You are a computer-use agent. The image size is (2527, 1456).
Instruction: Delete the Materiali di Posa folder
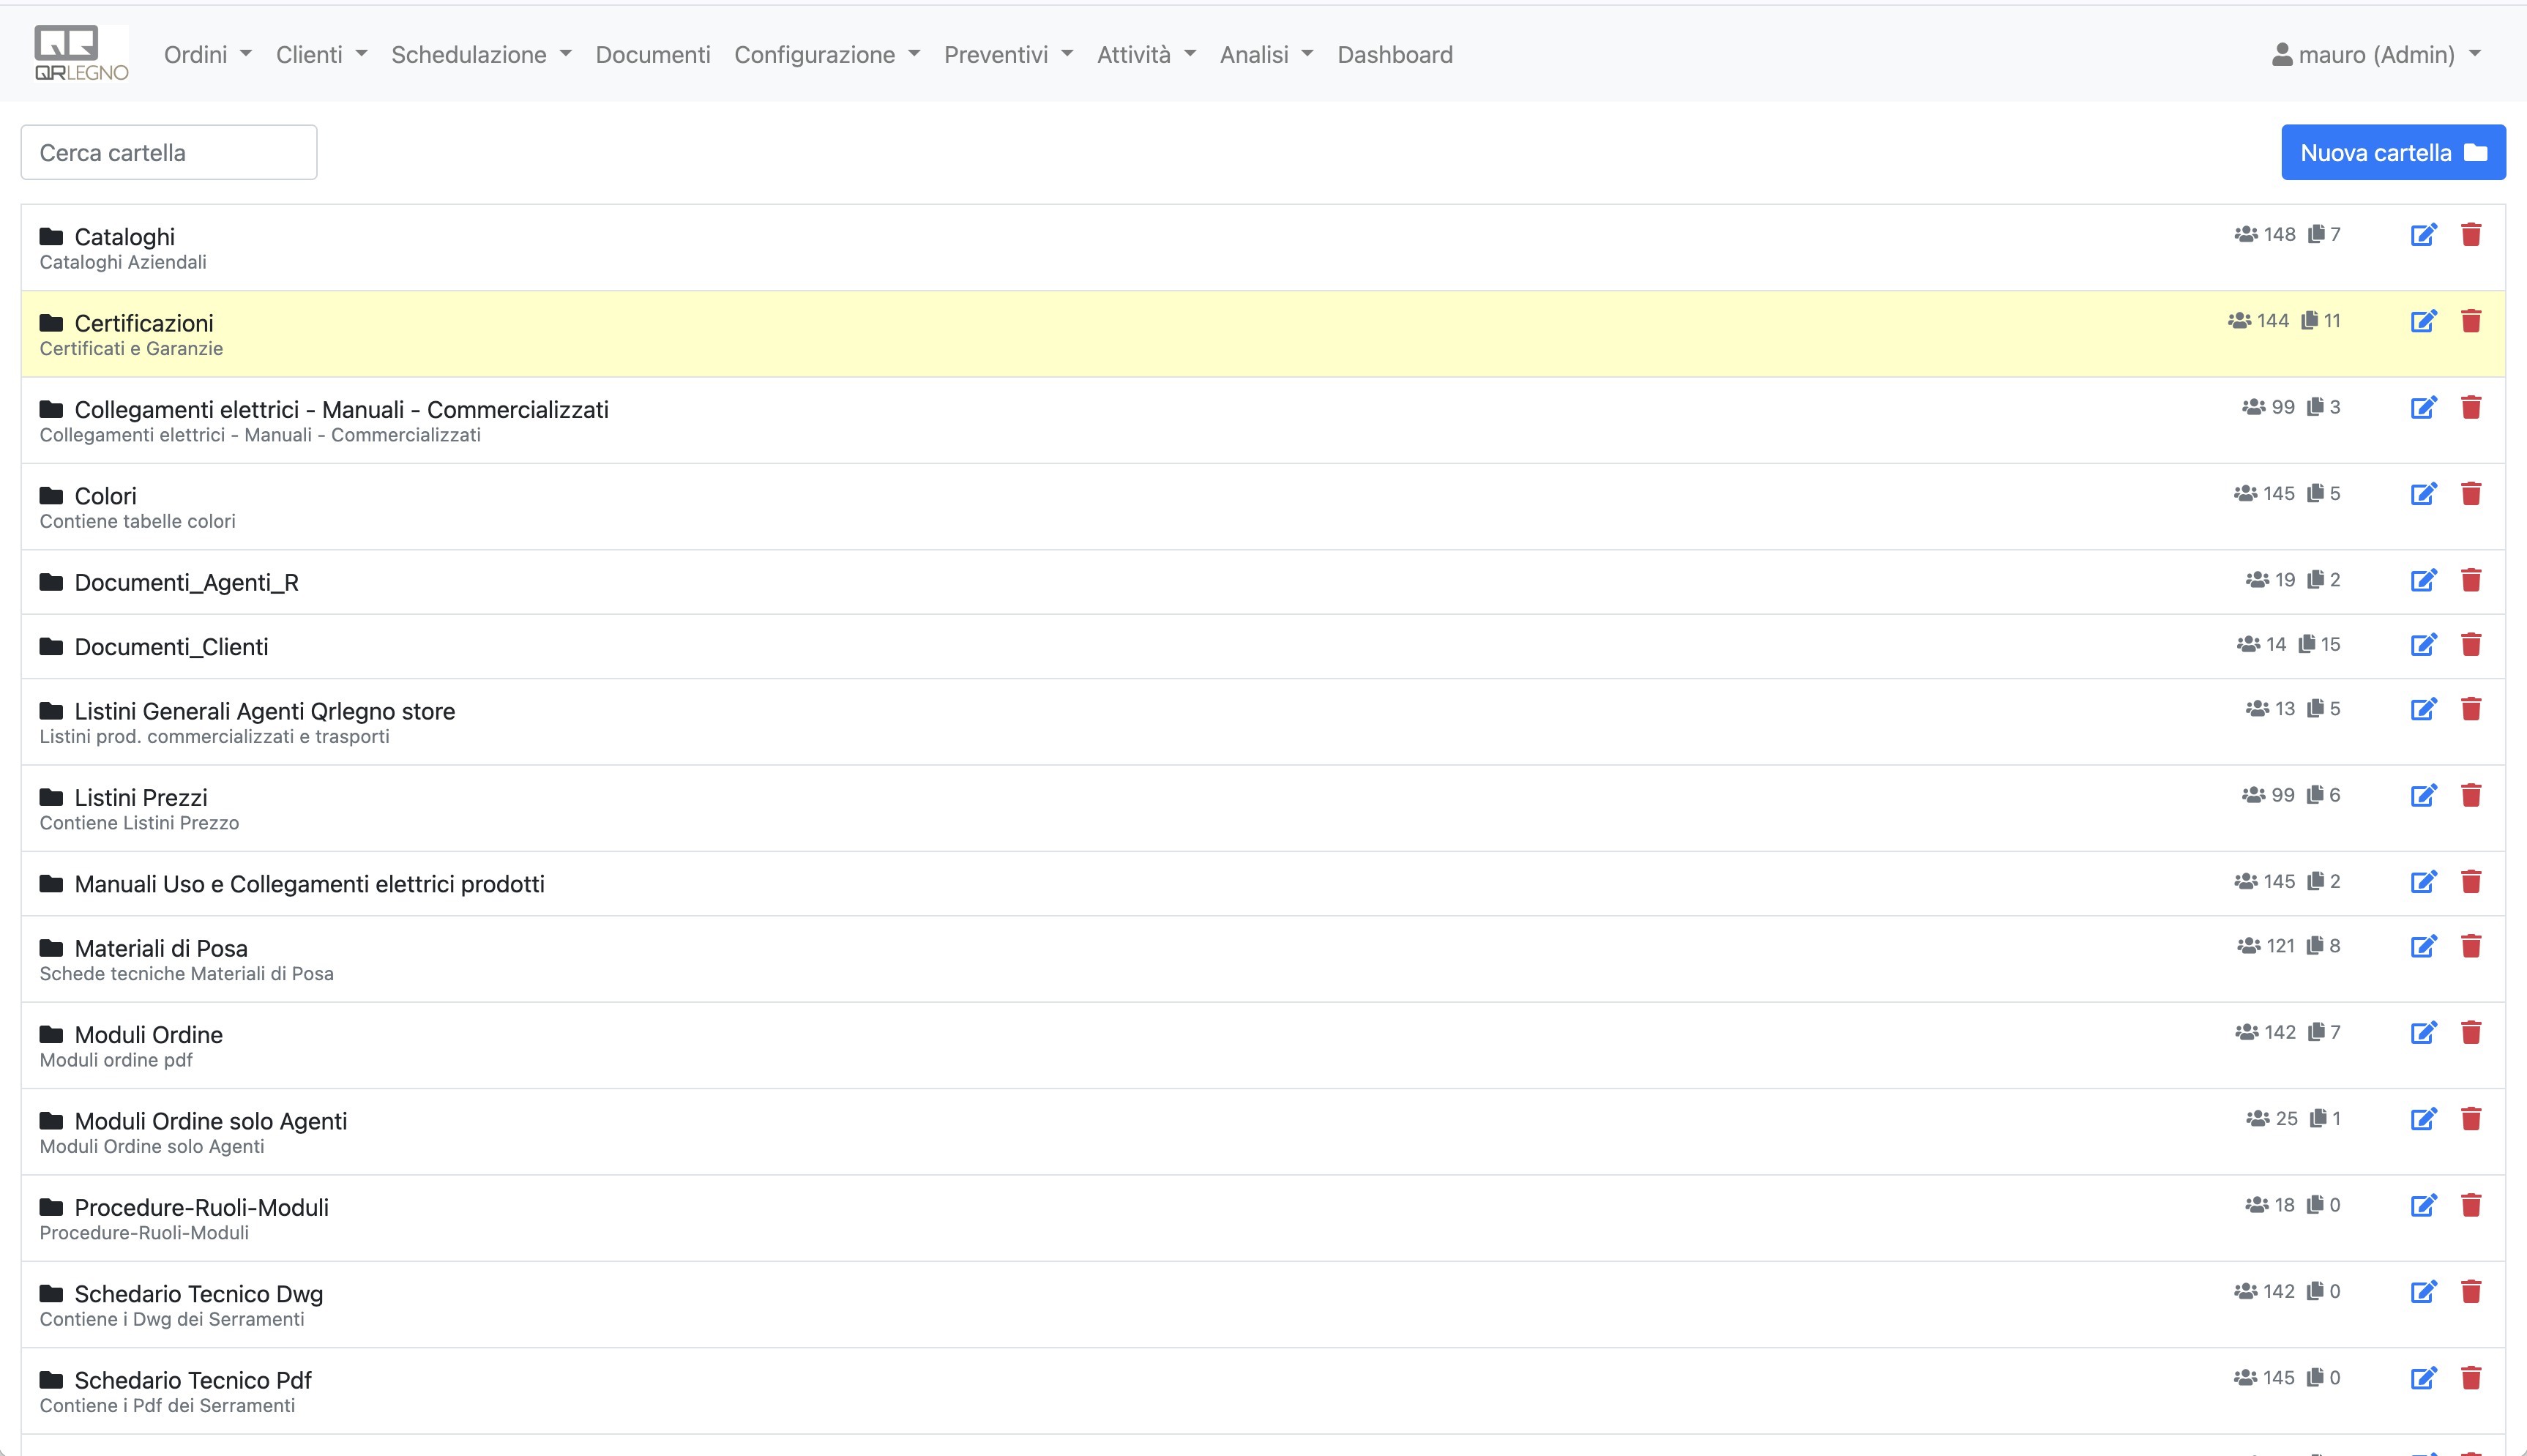(x=2471, y=946)
